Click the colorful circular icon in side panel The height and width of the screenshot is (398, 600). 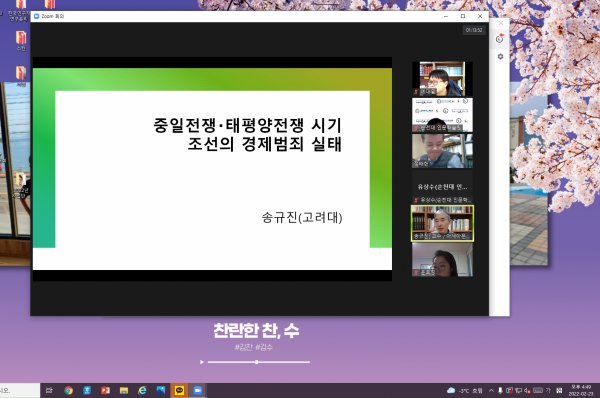(x=500, y=38)
